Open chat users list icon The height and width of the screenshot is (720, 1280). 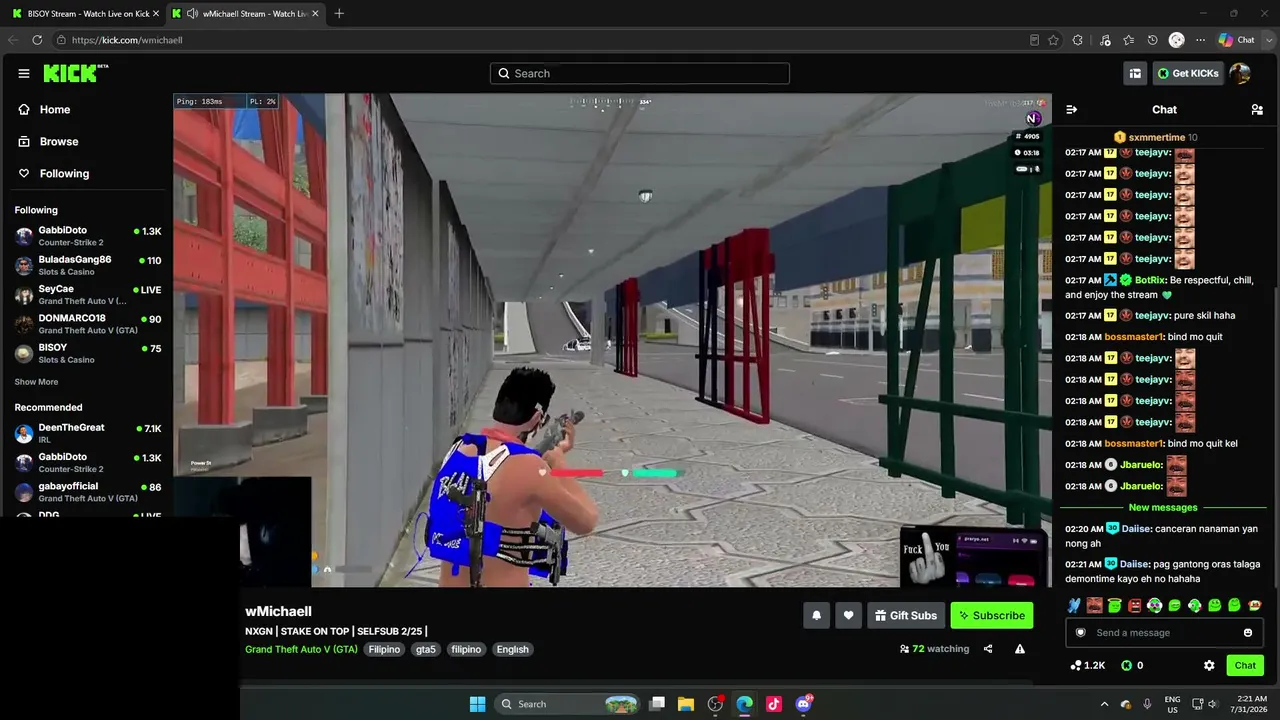click(1257, 110)
